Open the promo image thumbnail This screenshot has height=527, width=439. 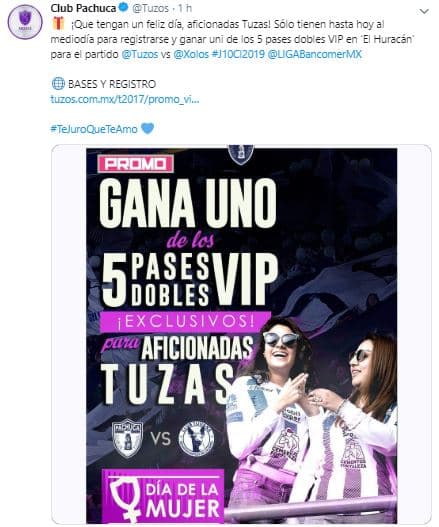[241, 334]
